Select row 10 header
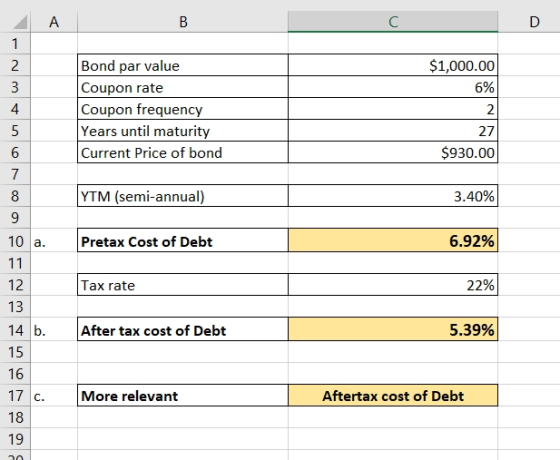Image resolution: width=560 pixels, height=460 pixels. (15, 240)
